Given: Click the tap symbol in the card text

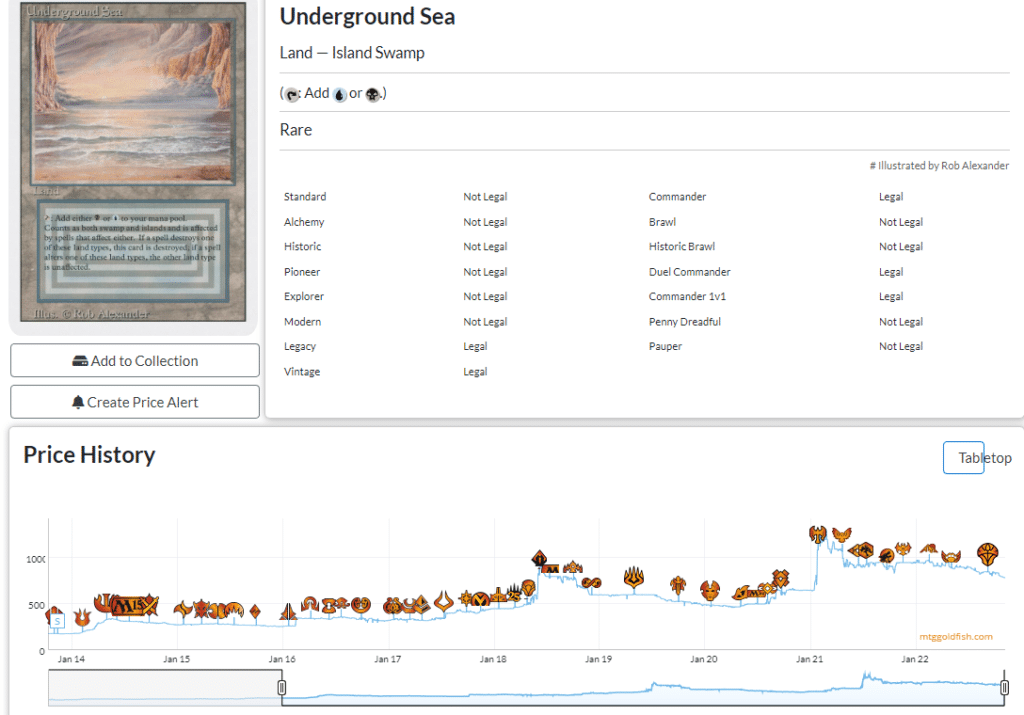Looking at the screenshot, I should [x=291, y=94].
